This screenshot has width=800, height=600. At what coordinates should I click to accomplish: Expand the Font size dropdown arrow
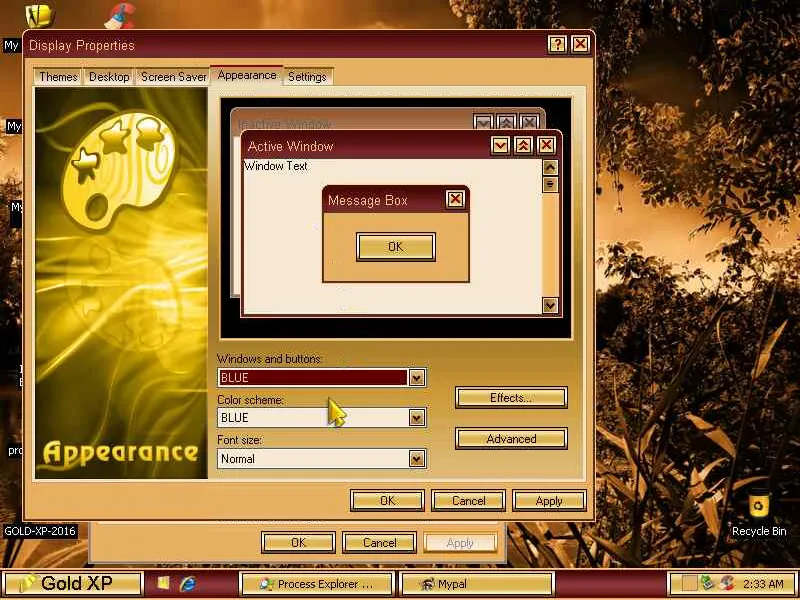(x=417, y=459)
